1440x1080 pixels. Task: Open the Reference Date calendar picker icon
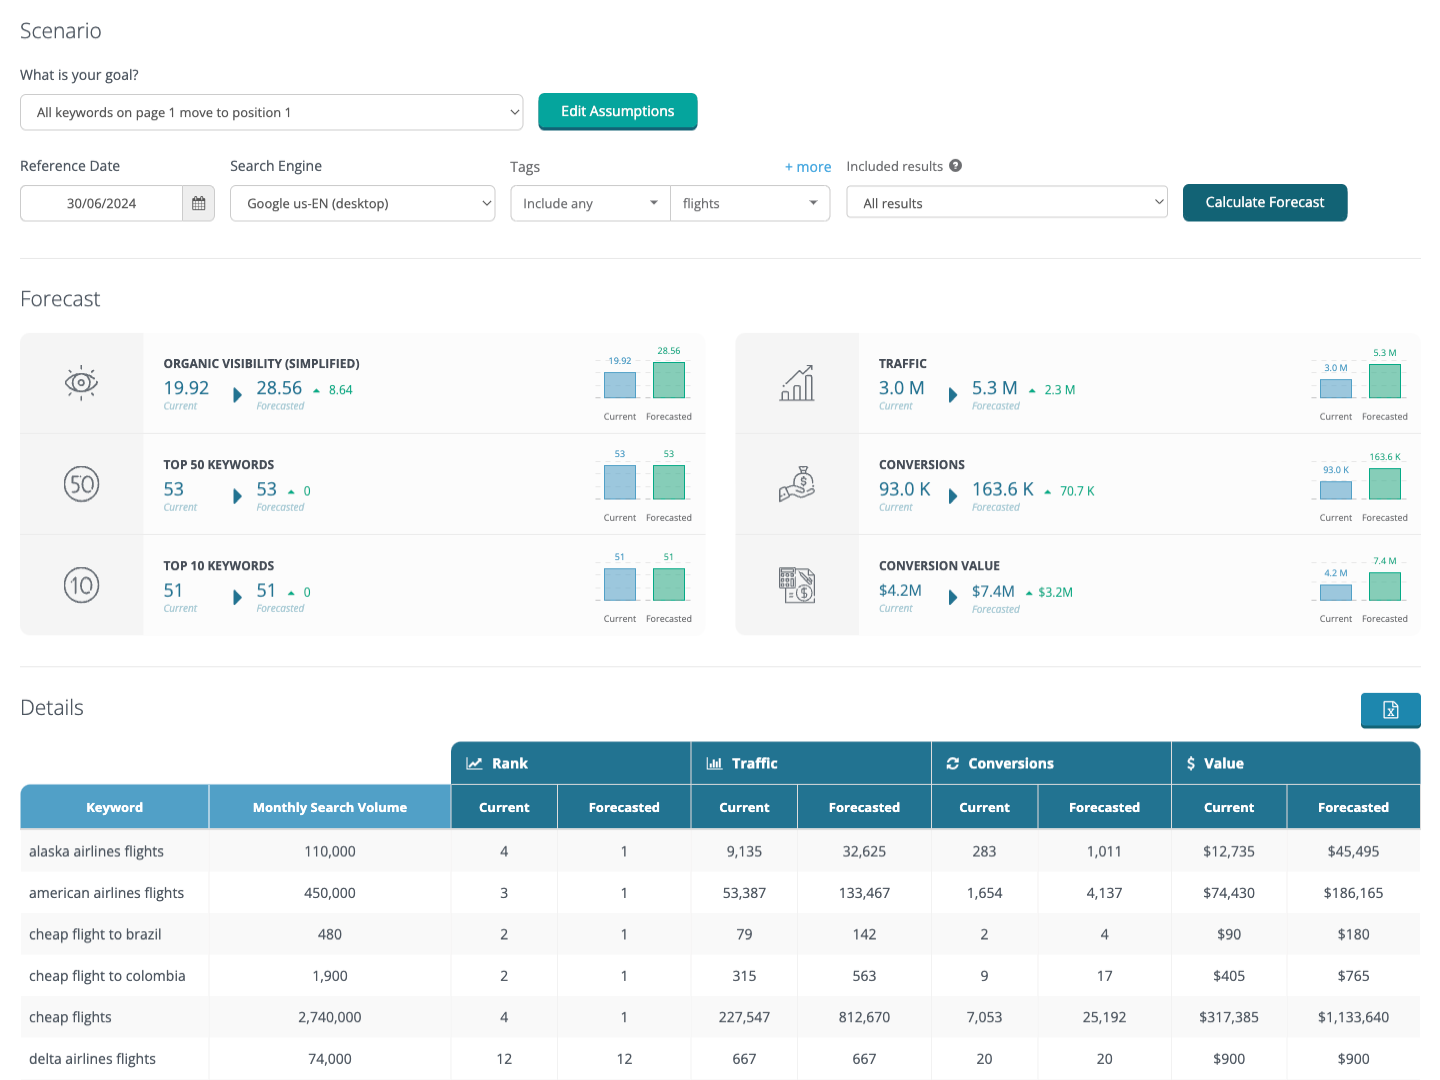tap(198, 203)
